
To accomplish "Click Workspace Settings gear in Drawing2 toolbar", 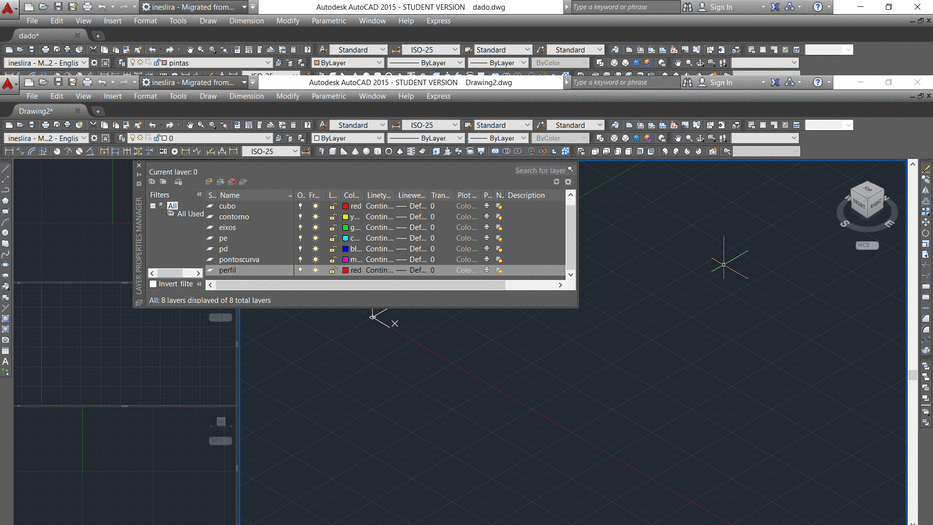I will 94,138.
